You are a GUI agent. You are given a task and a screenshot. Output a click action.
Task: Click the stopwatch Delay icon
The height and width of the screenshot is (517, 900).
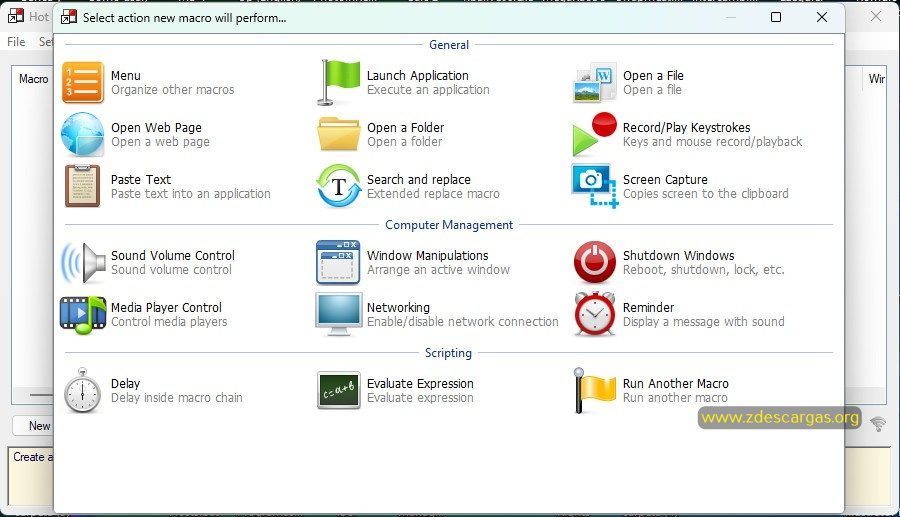[x=83, y=390]
